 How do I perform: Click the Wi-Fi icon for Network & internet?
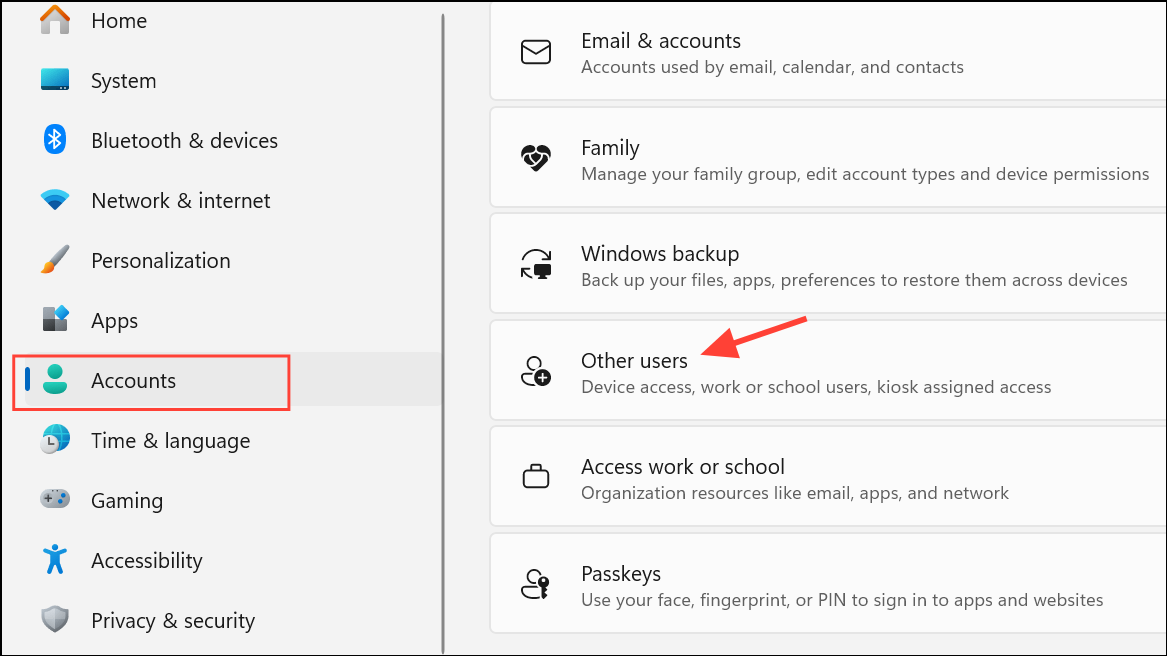coord(55,200)
